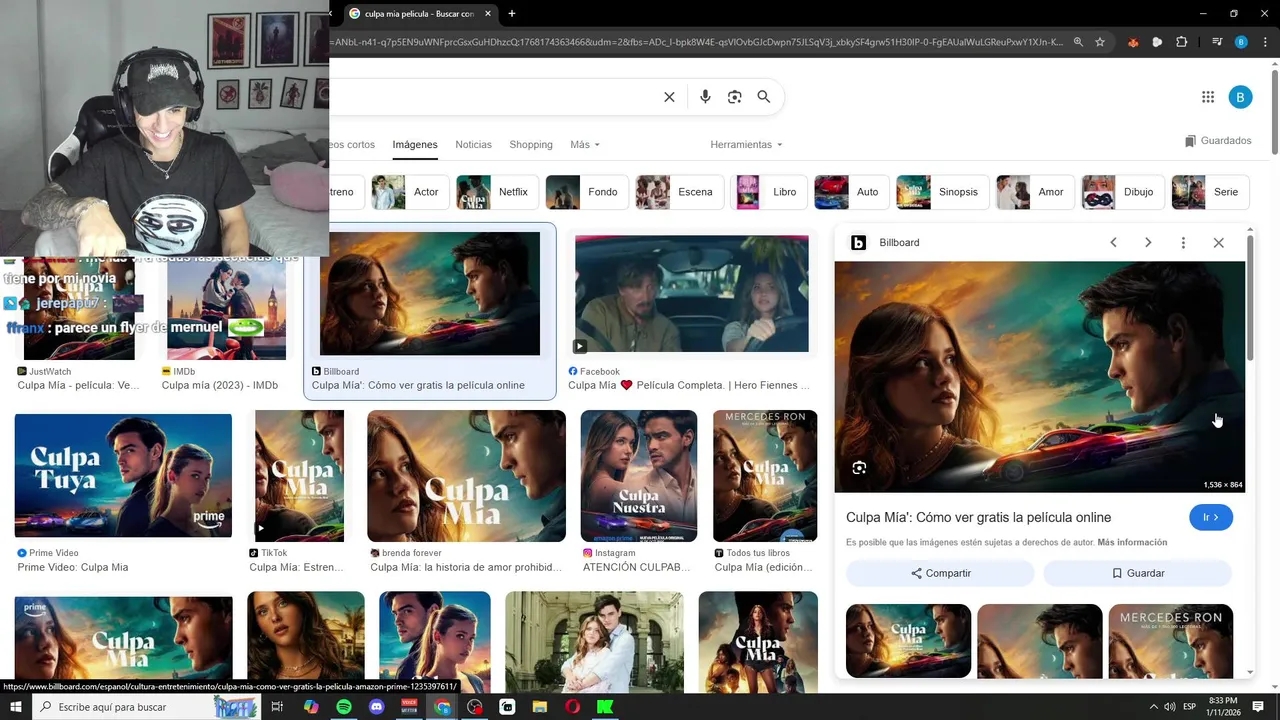Open File Explorer from the taskbar
1280x720 pixels.
pyautogui.click(x=540, y=707)
